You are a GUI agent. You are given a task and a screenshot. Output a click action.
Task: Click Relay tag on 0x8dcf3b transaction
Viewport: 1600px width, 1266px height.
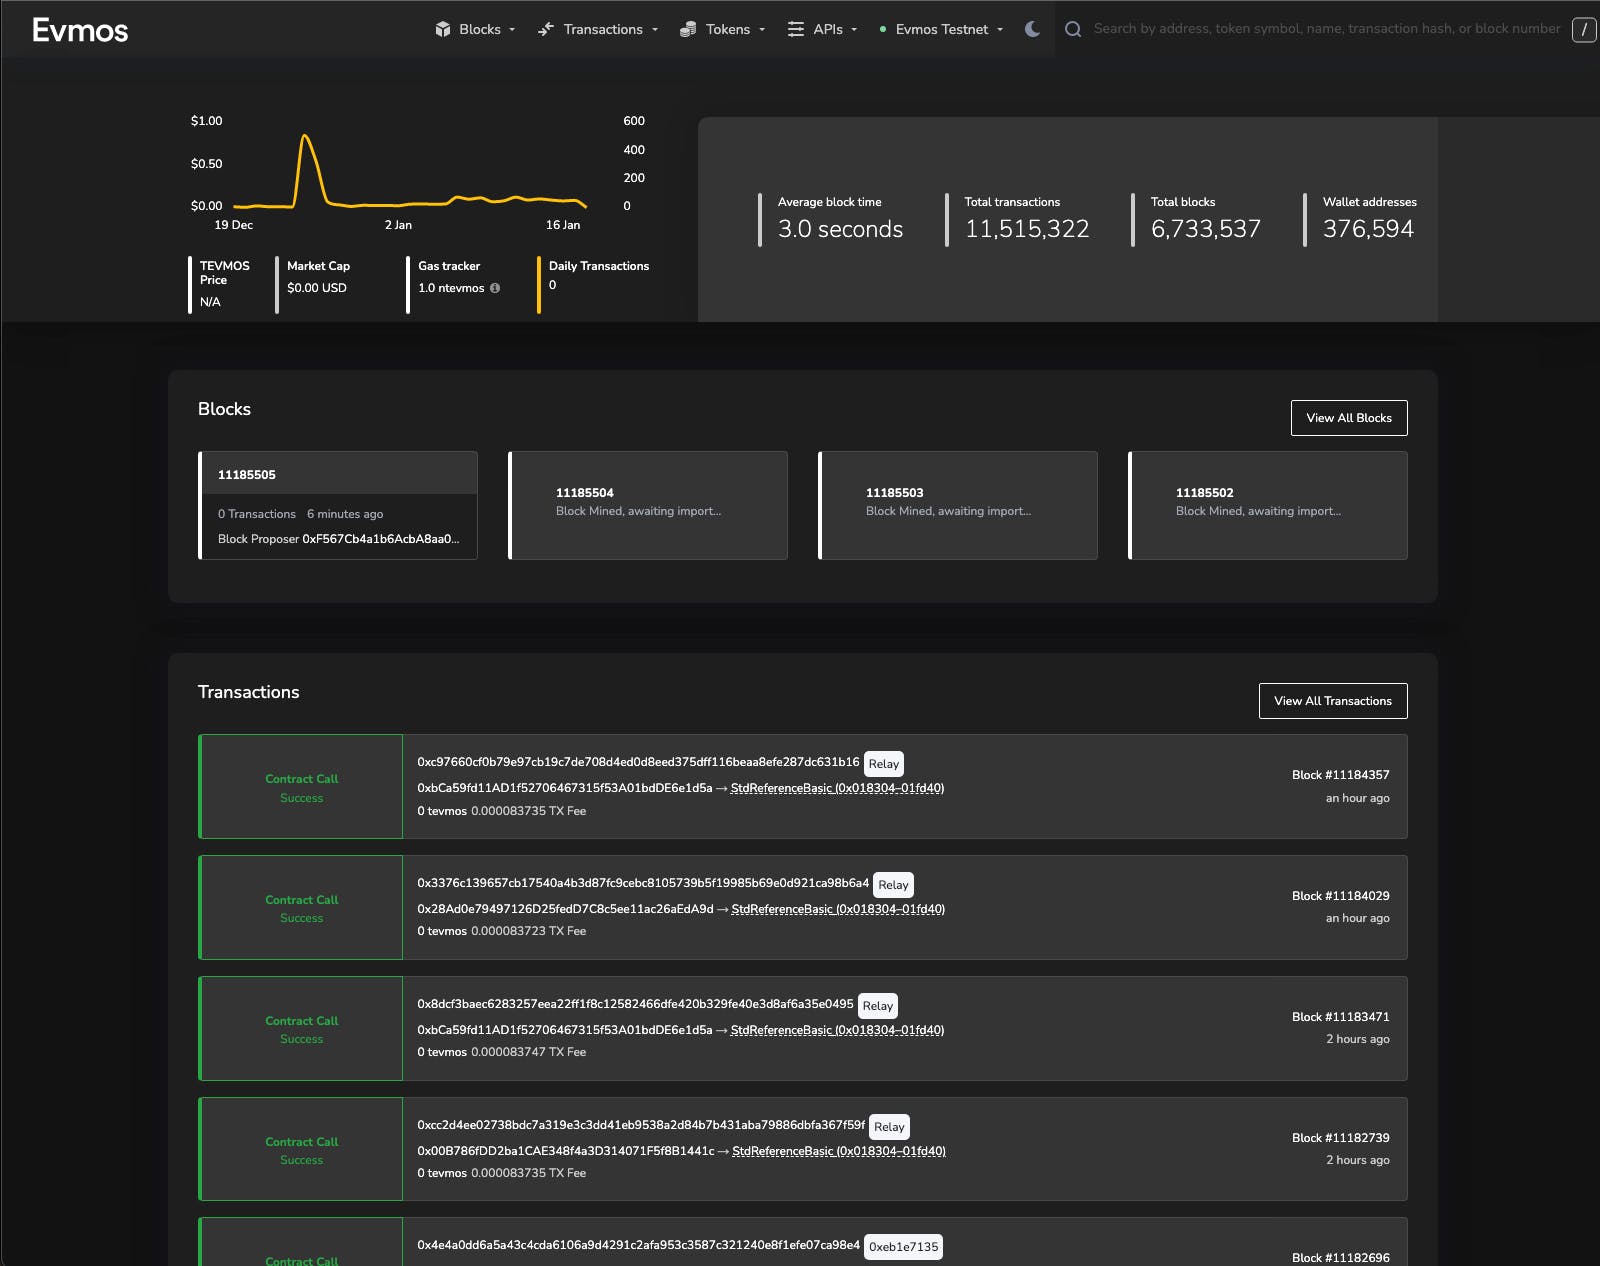pyautogui.click(x=878, y=1006)
